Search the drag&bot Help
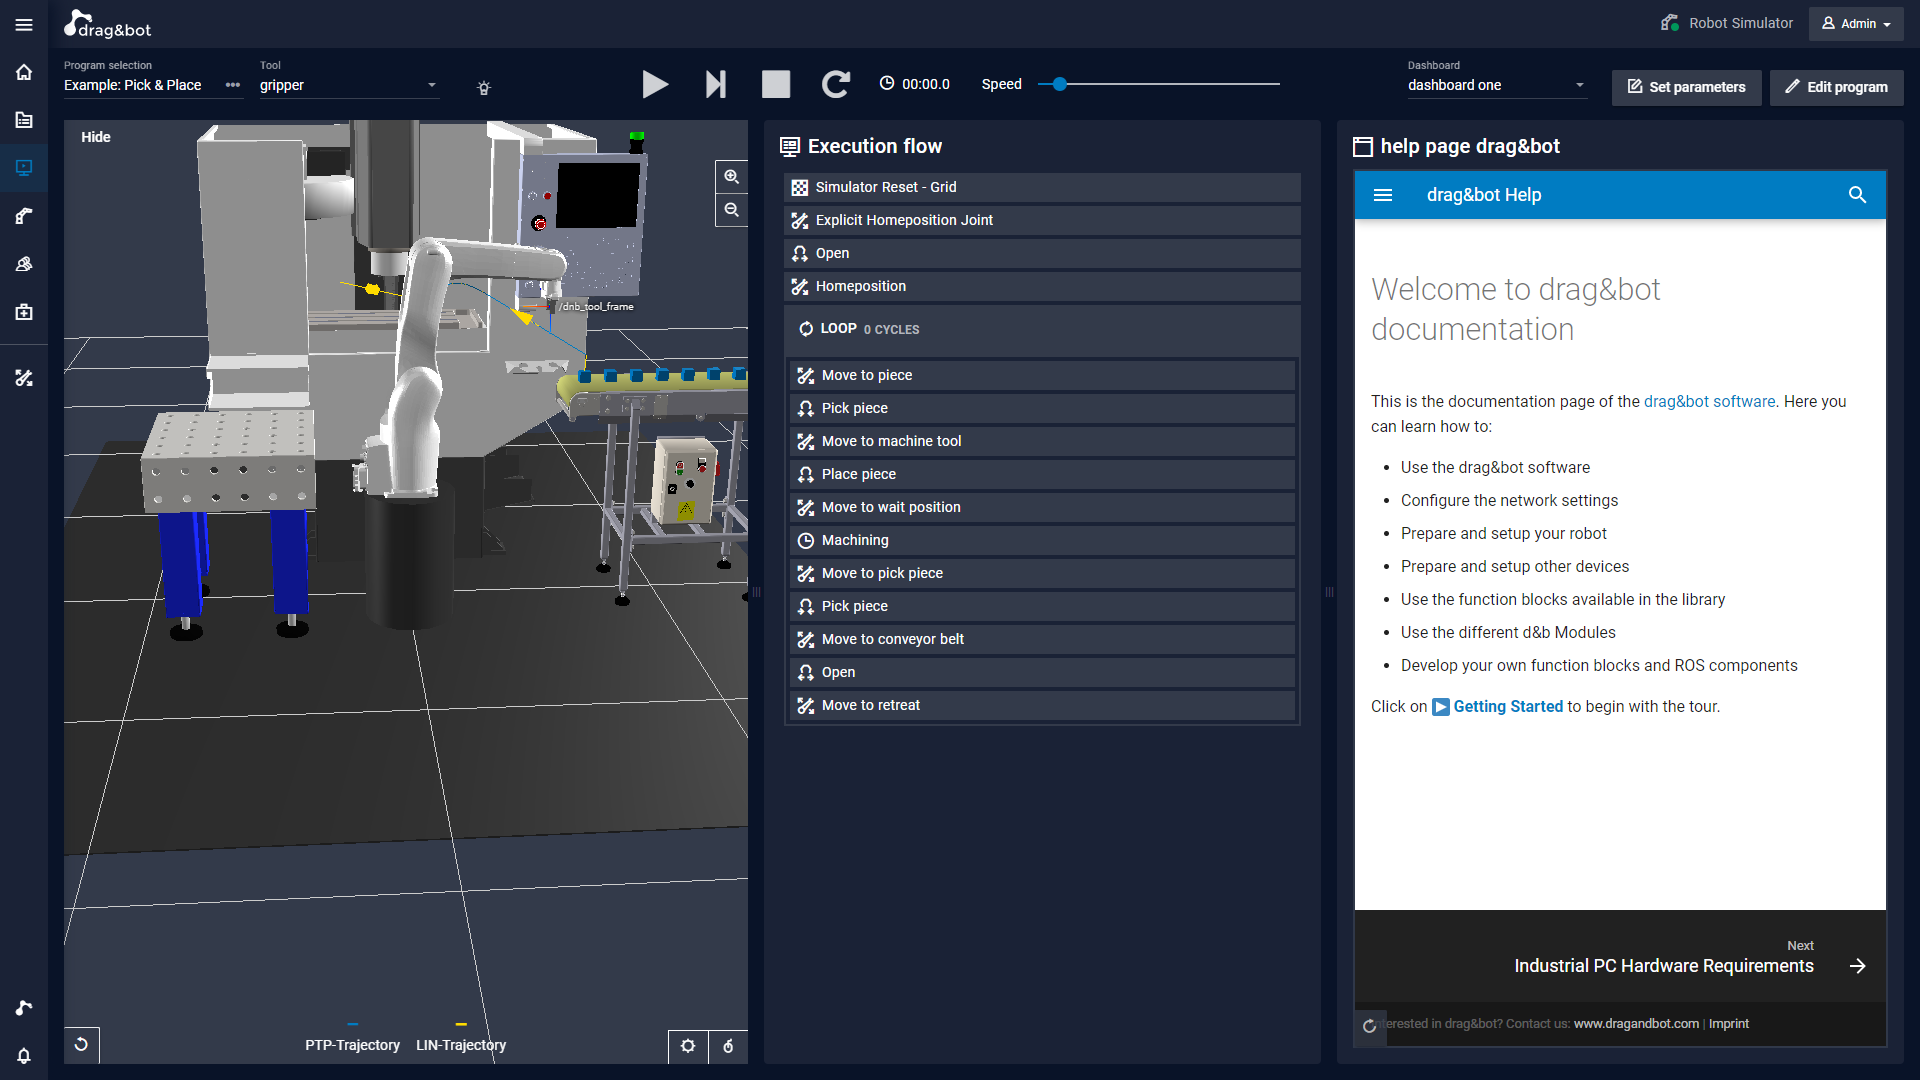Viewport: 1920px width, 1080px height. (1857, 195)
